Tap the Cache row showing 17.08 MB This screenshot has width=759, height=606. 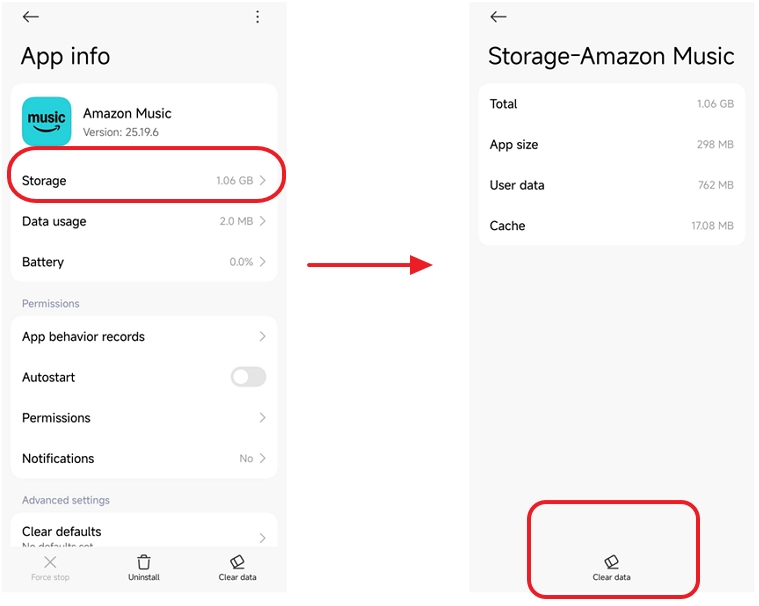611,226
